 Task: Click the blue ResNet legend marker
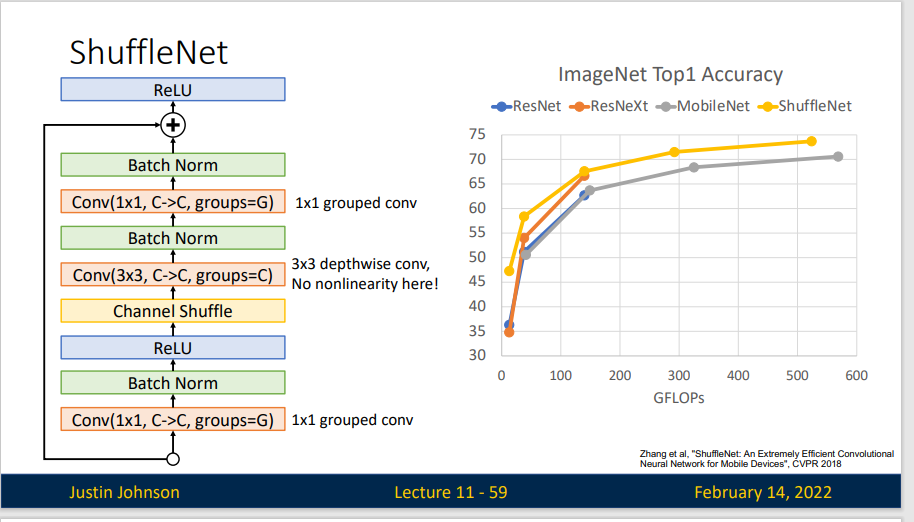tap(501, 107)
